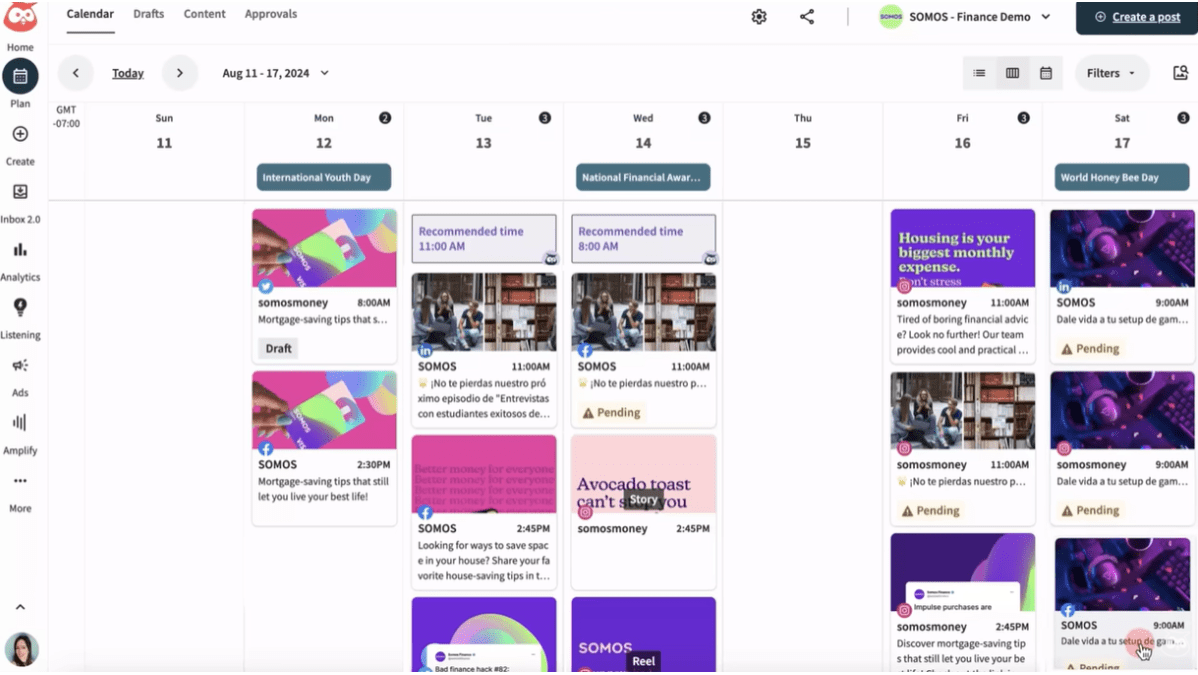Switch to the Drafts tab
Viewport: 1198px width, 675px height.
pyautogui.click(x=146, y=14)
